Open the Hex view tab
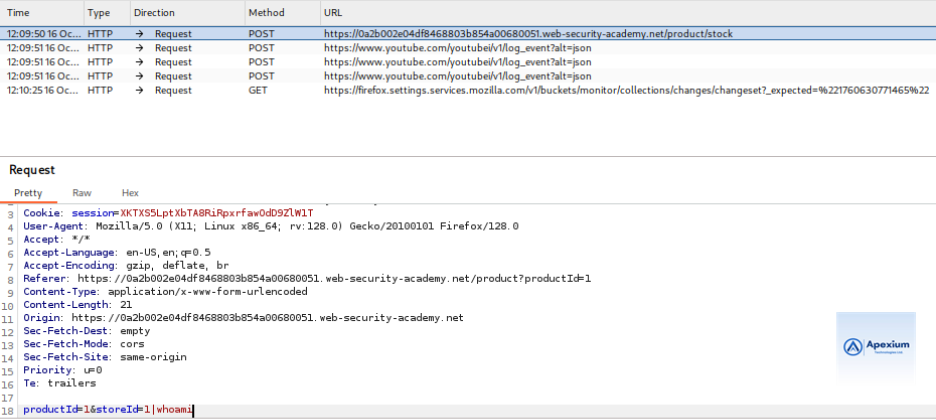The image size is (936, 420). click(x=130, y=192)
